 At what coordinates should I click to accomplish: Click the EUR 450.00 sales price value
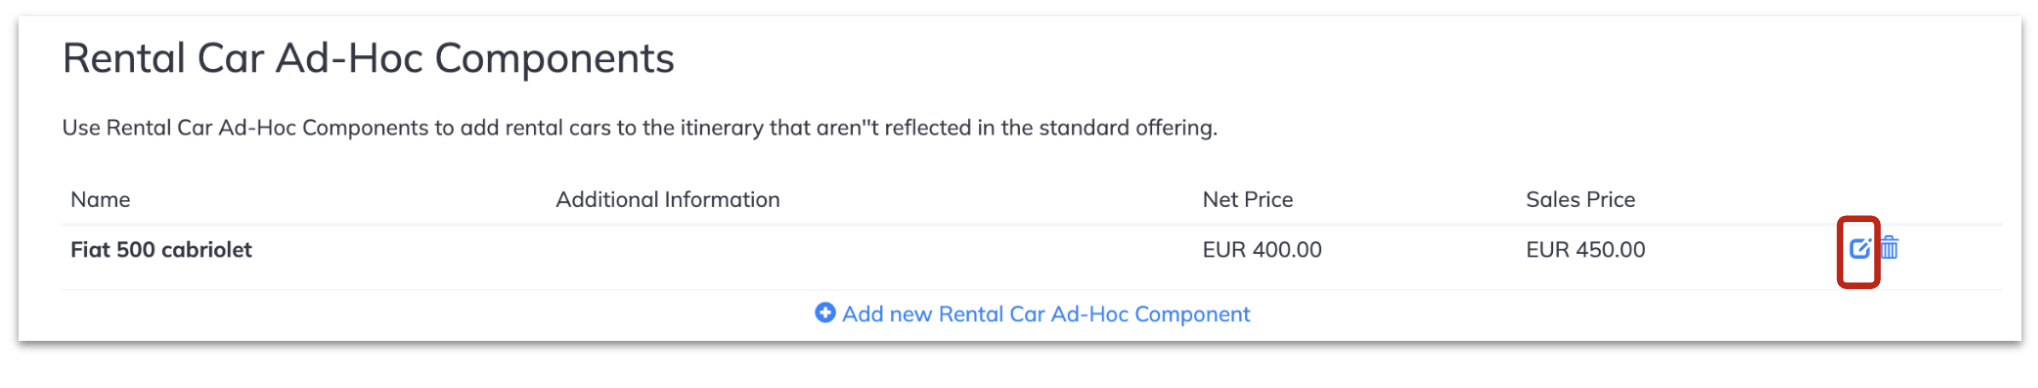pos(1585,250)
